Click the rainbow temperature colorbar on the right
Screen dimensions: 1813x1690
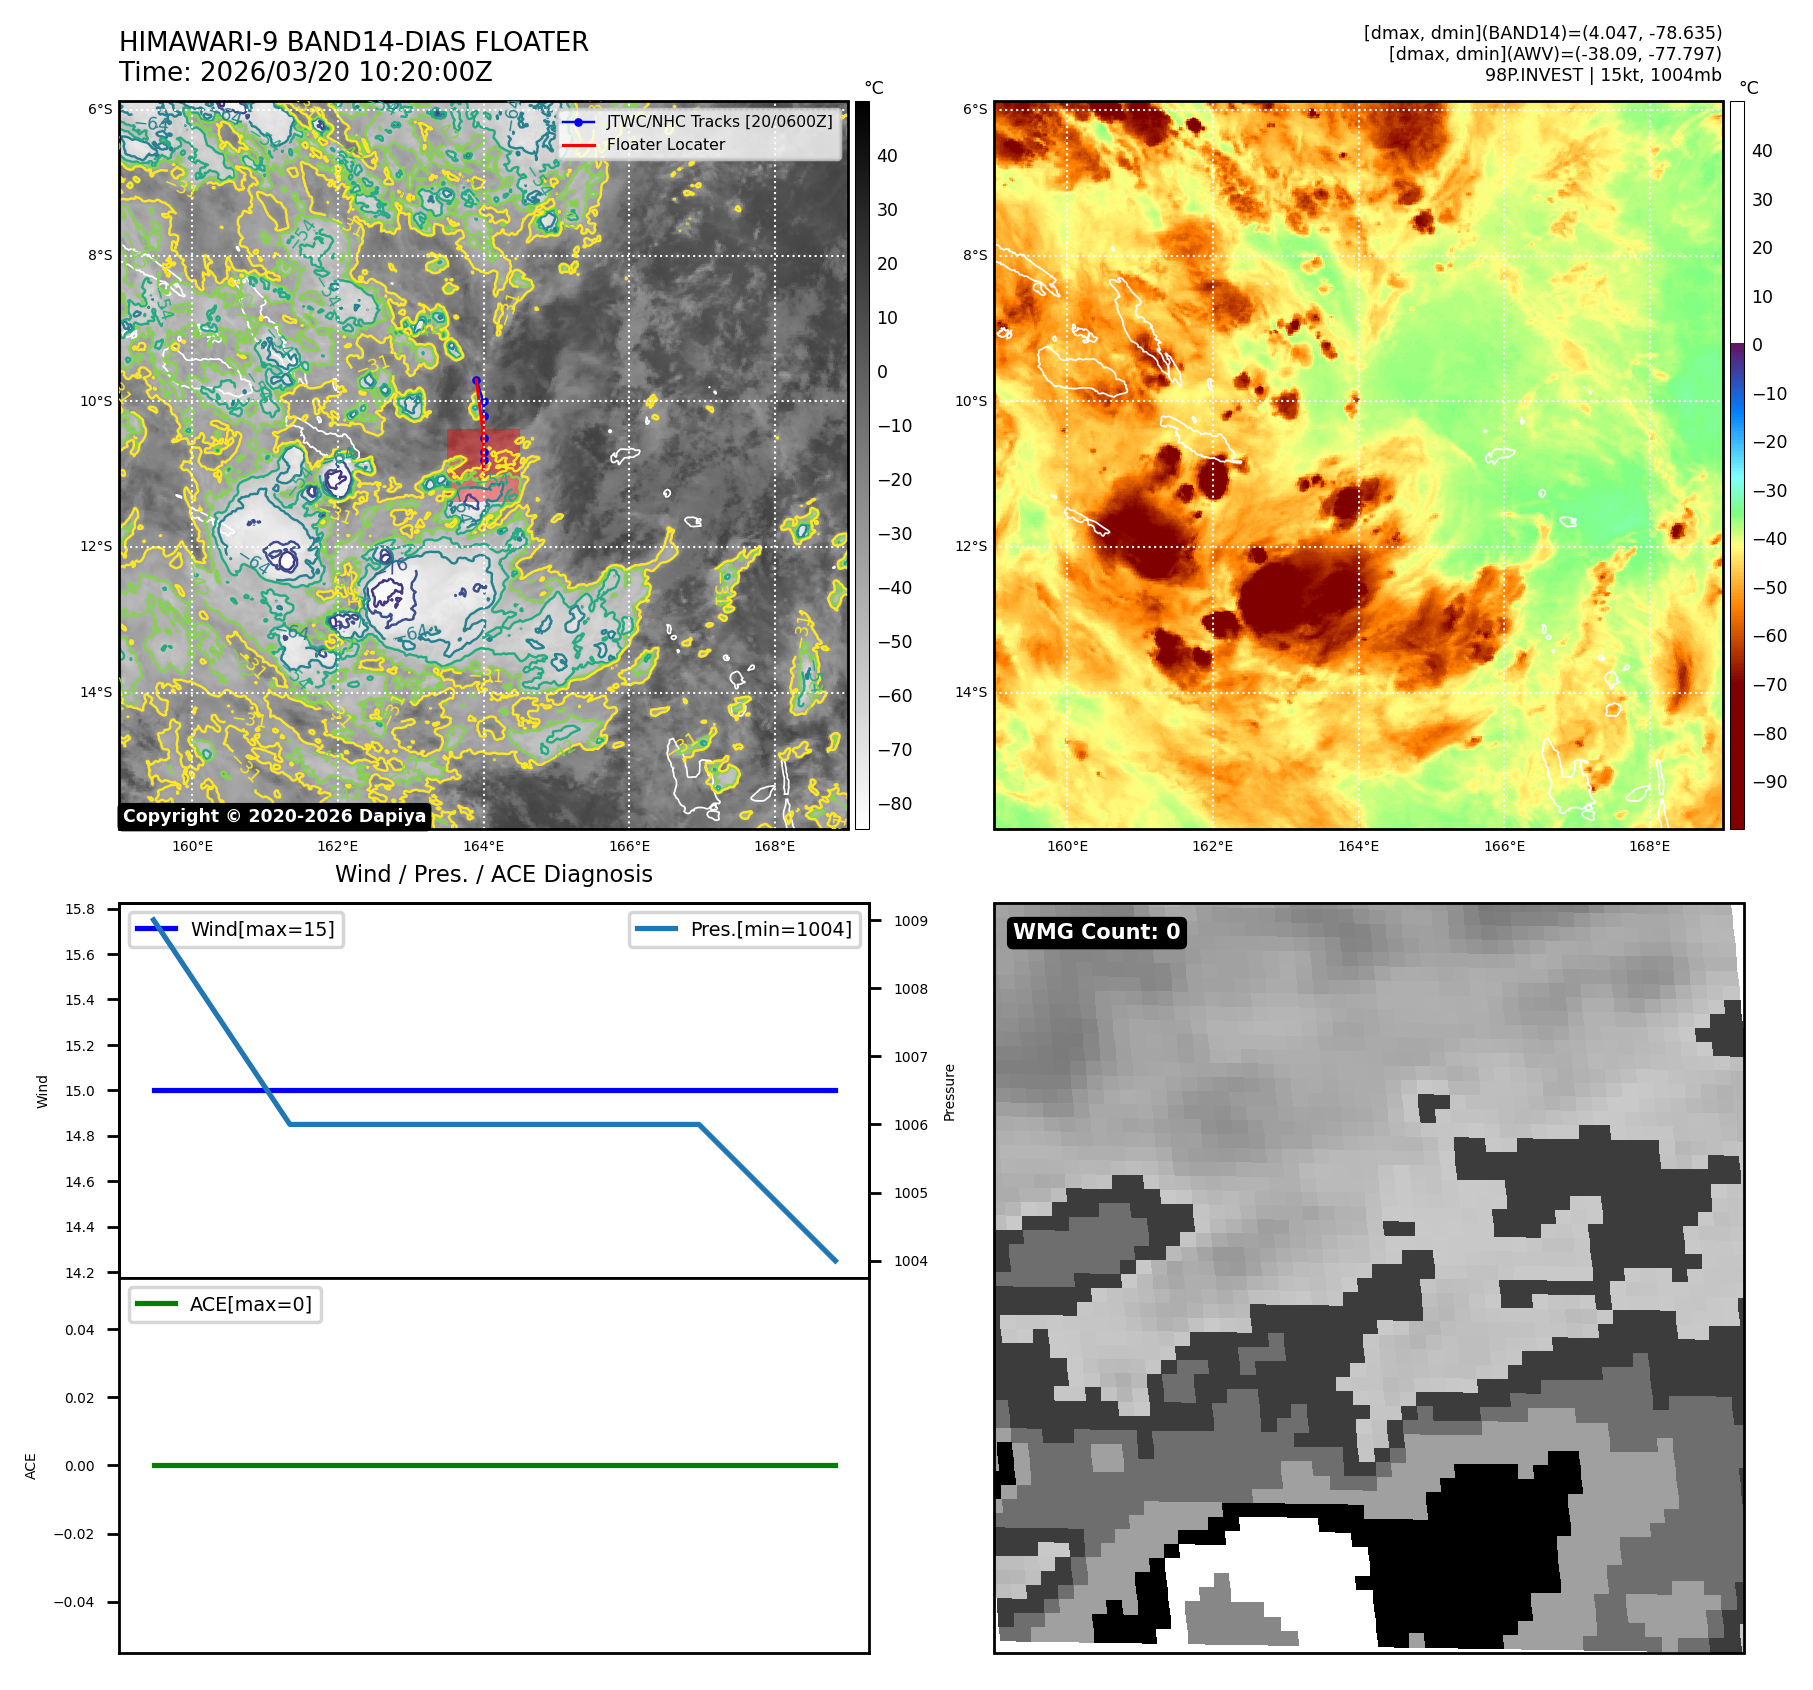1737,465
